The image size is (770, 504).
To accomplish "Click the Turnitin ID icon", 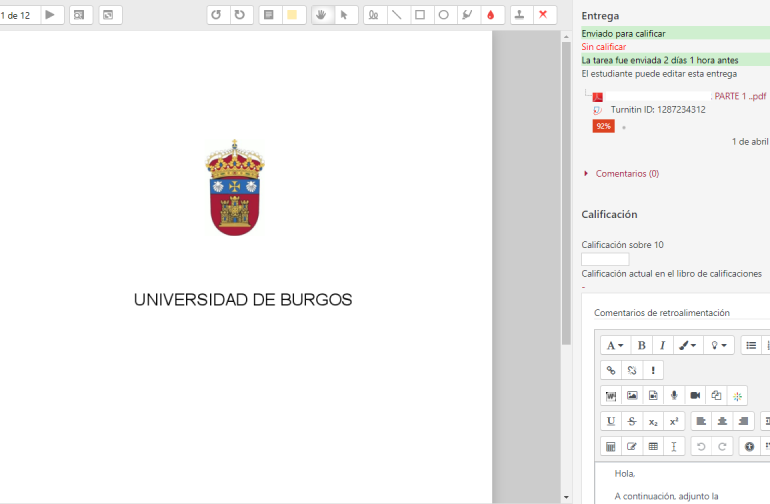I will (x=597, y=110).
